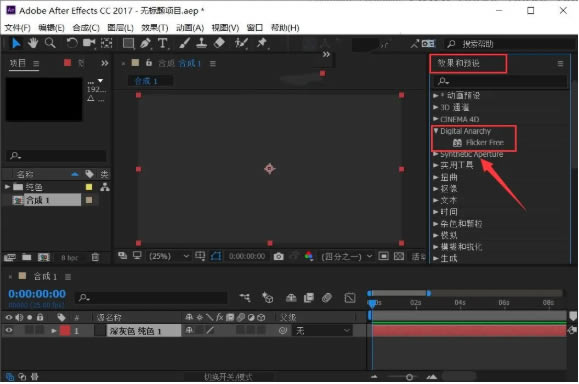
Task: Open the 效果(T) menu
Action: point(155,28)
